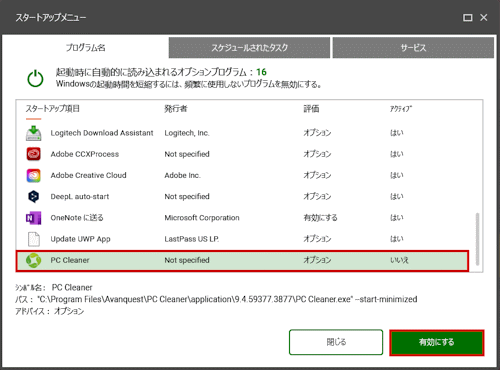Sort by 評価 column header
This screenshot has width=500, height=370.
click(311, 109)
